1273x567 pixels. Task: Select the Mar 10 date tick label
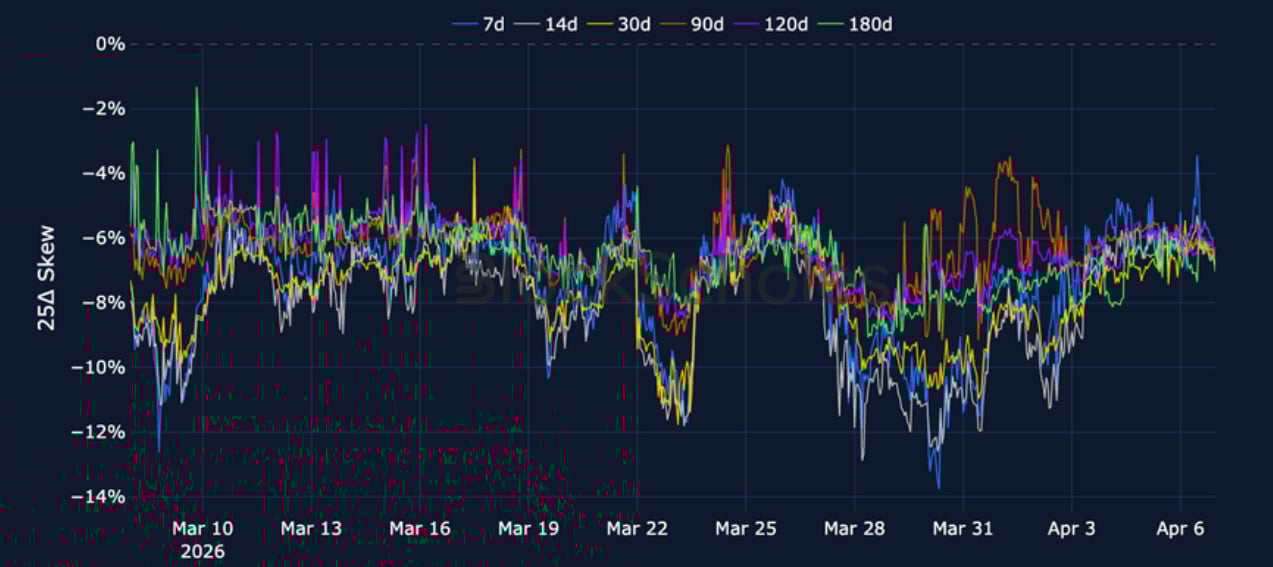(203, 528)
